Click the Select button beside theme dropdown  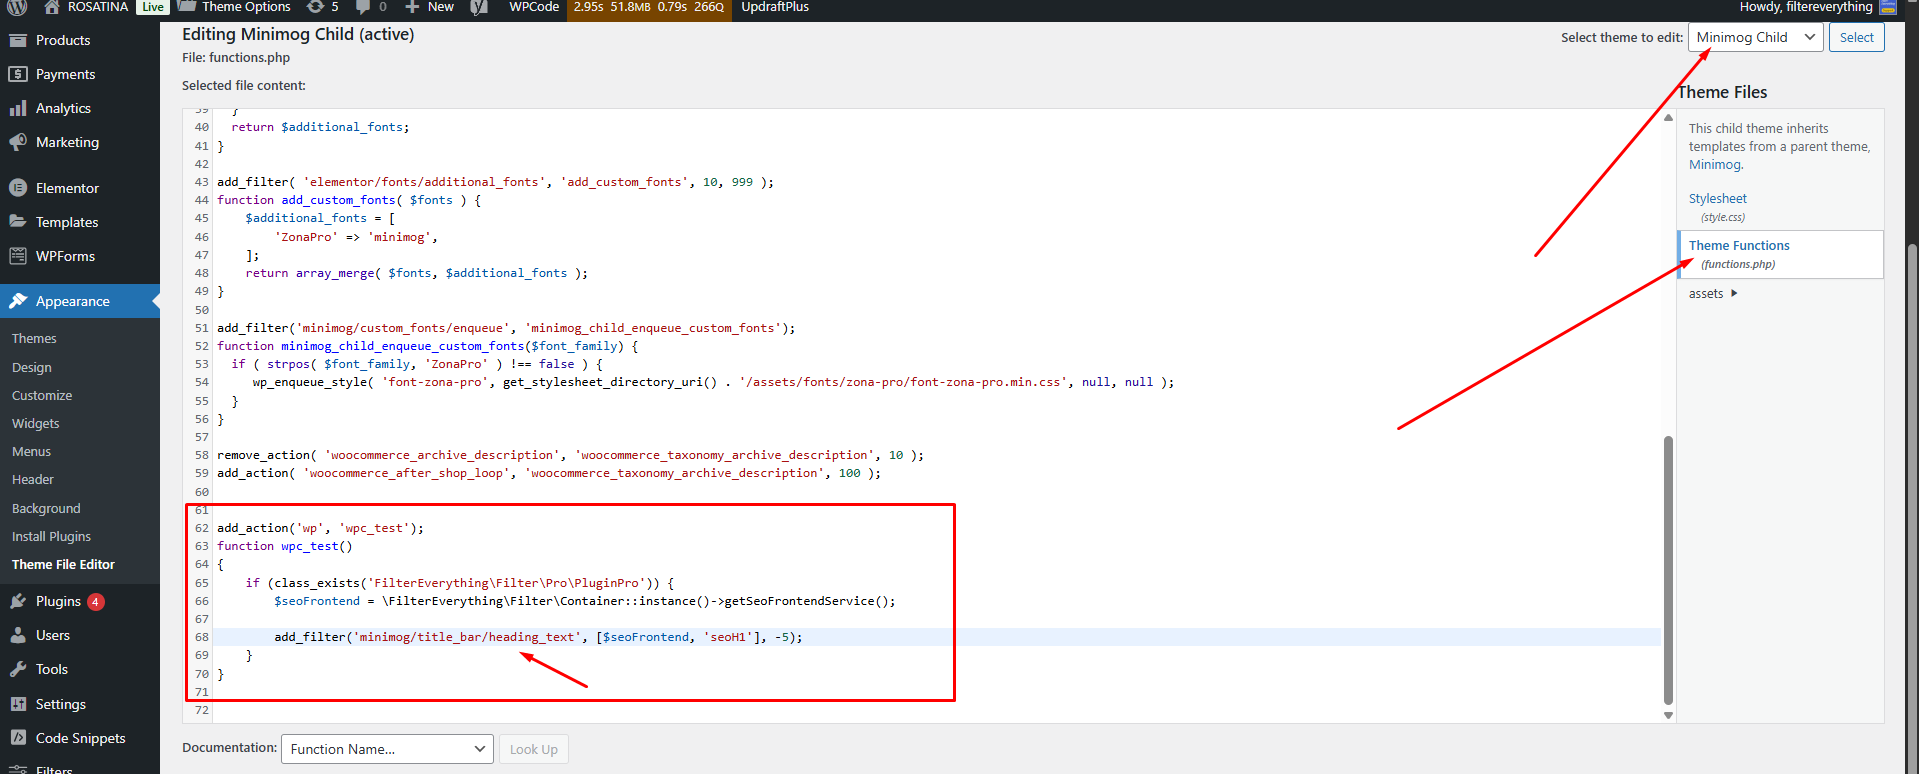click(1856, 37)
